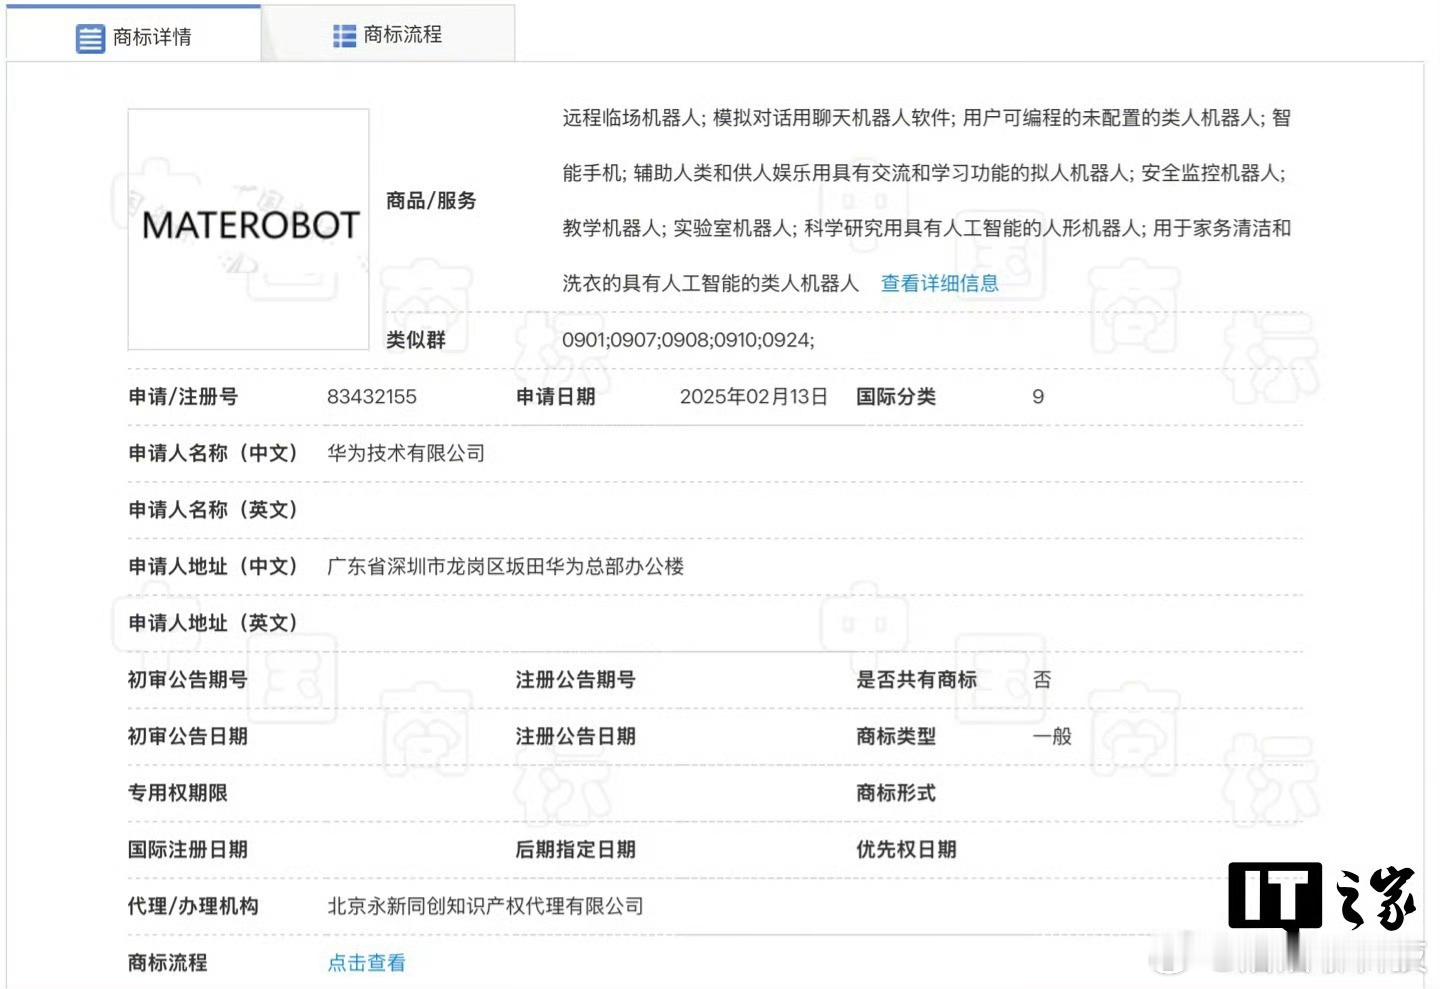
Task: Click the 申请人名称（英文） label
Action: tap(213, 510)
